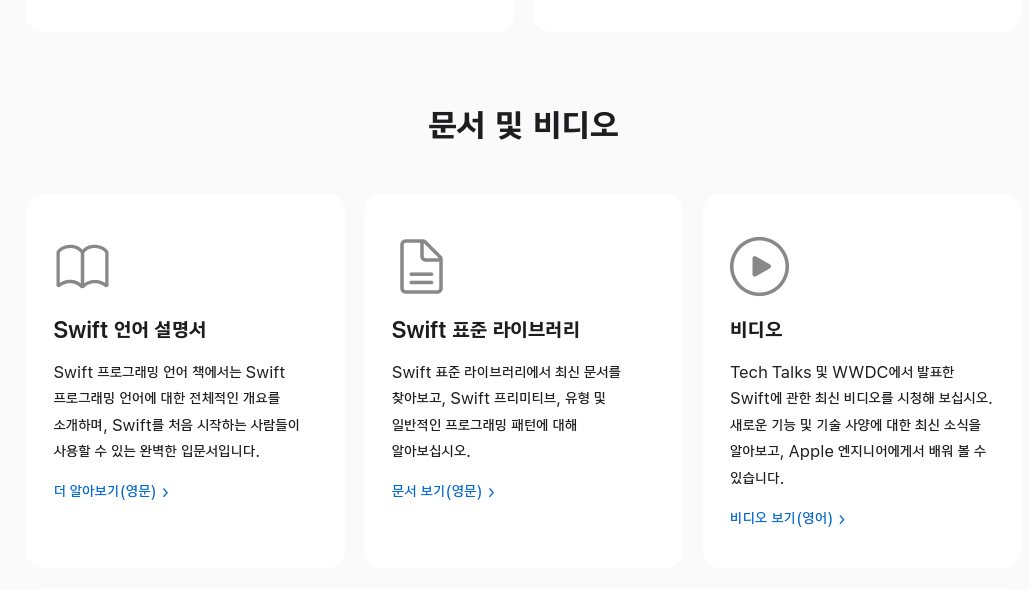Click the 비디오 card heading
This screenshot has width=1029, height=590.
click(756, 329)
